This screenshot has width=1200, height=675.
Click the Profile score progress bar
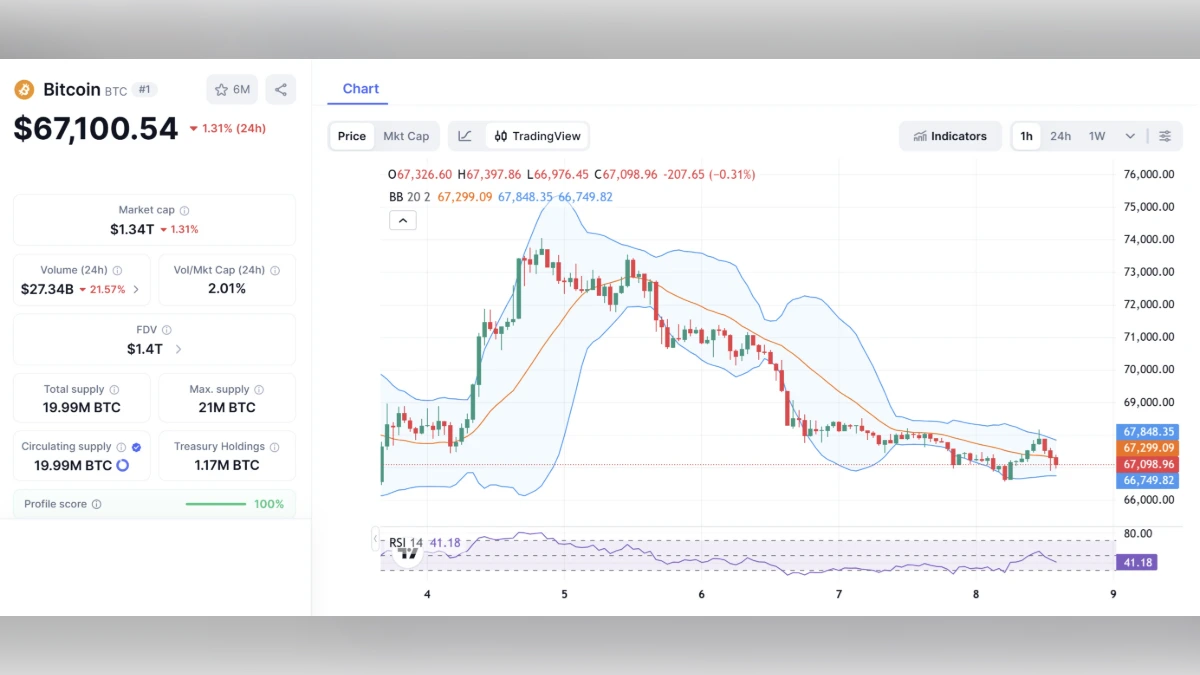point(215,504)
